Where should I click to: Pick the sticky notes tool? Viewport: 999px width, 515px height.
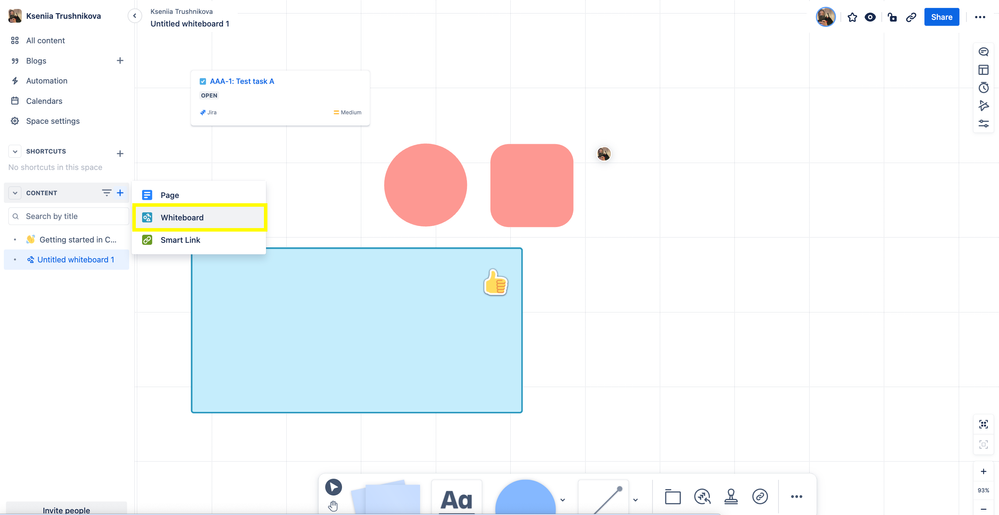click(x=386, y=498)
